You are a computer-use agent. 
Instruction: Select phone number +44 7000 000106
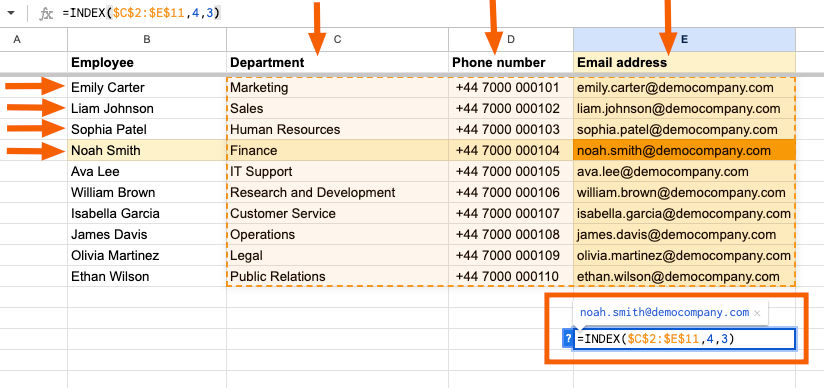pos(511,192)
